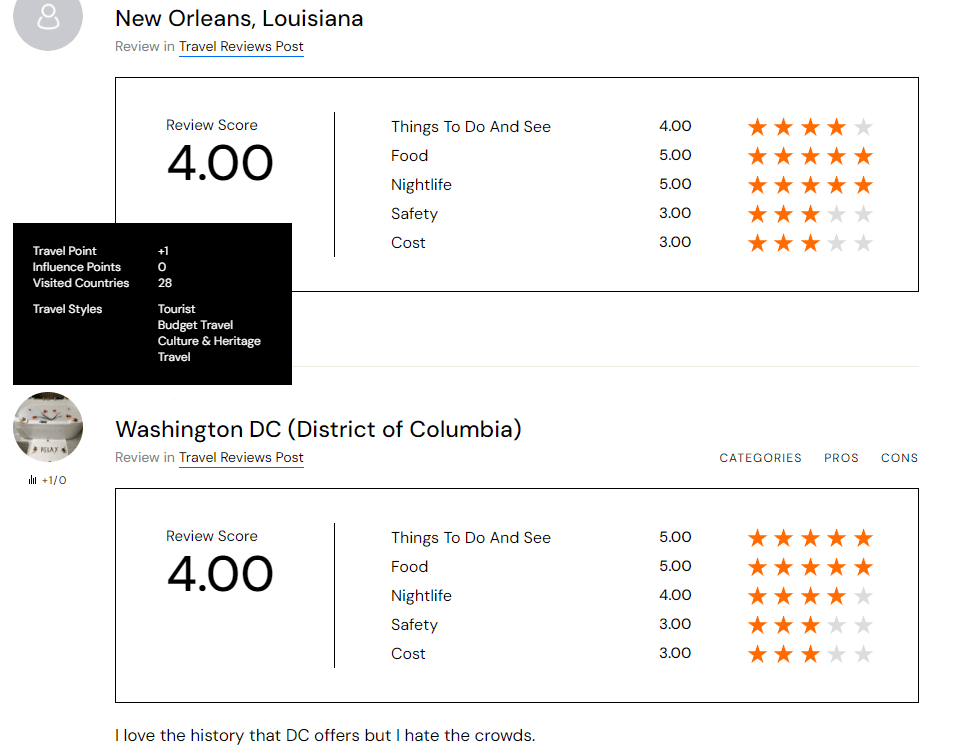Click first star of Washington DC Food rating
960x753 pixels.
point(757,567)
